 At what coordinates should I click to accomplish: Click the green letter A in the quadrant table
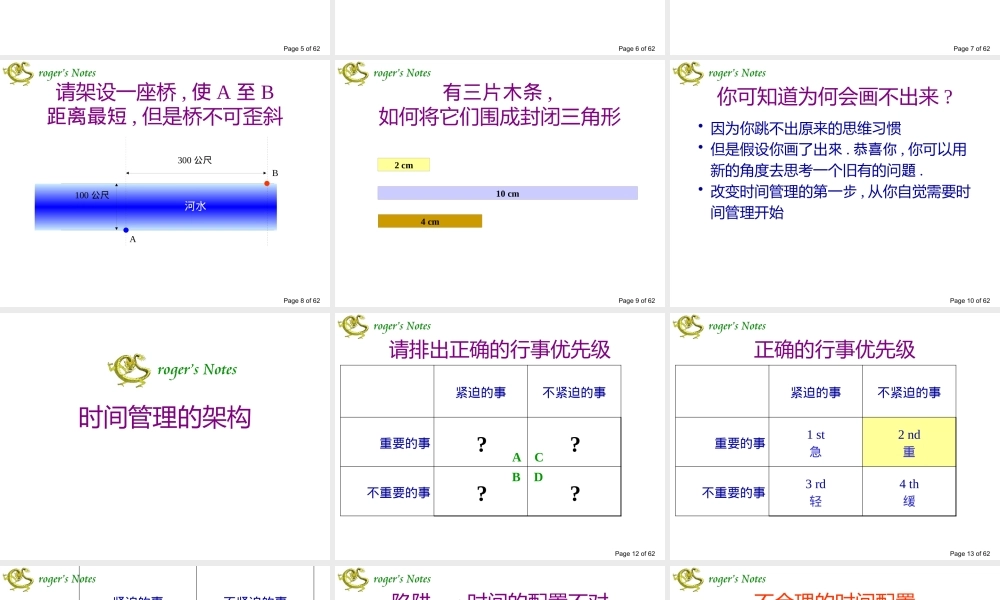(517, 457)
